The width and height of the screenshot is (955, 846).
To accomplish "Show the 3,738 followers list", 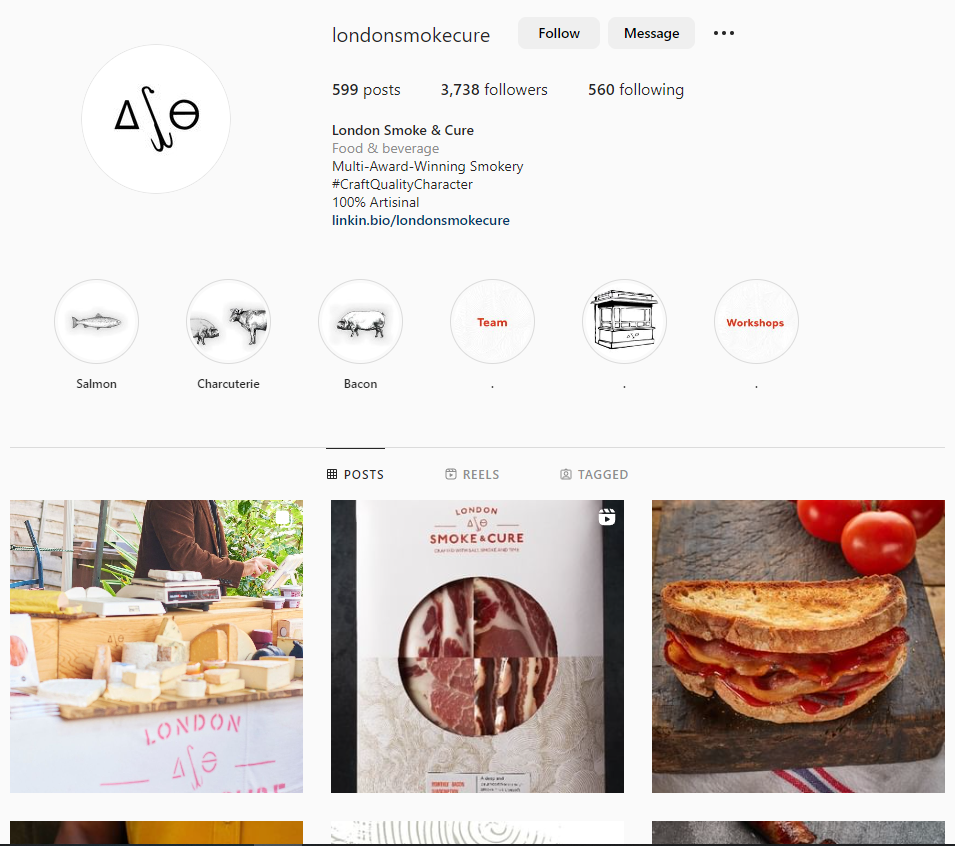I will 494,90.
